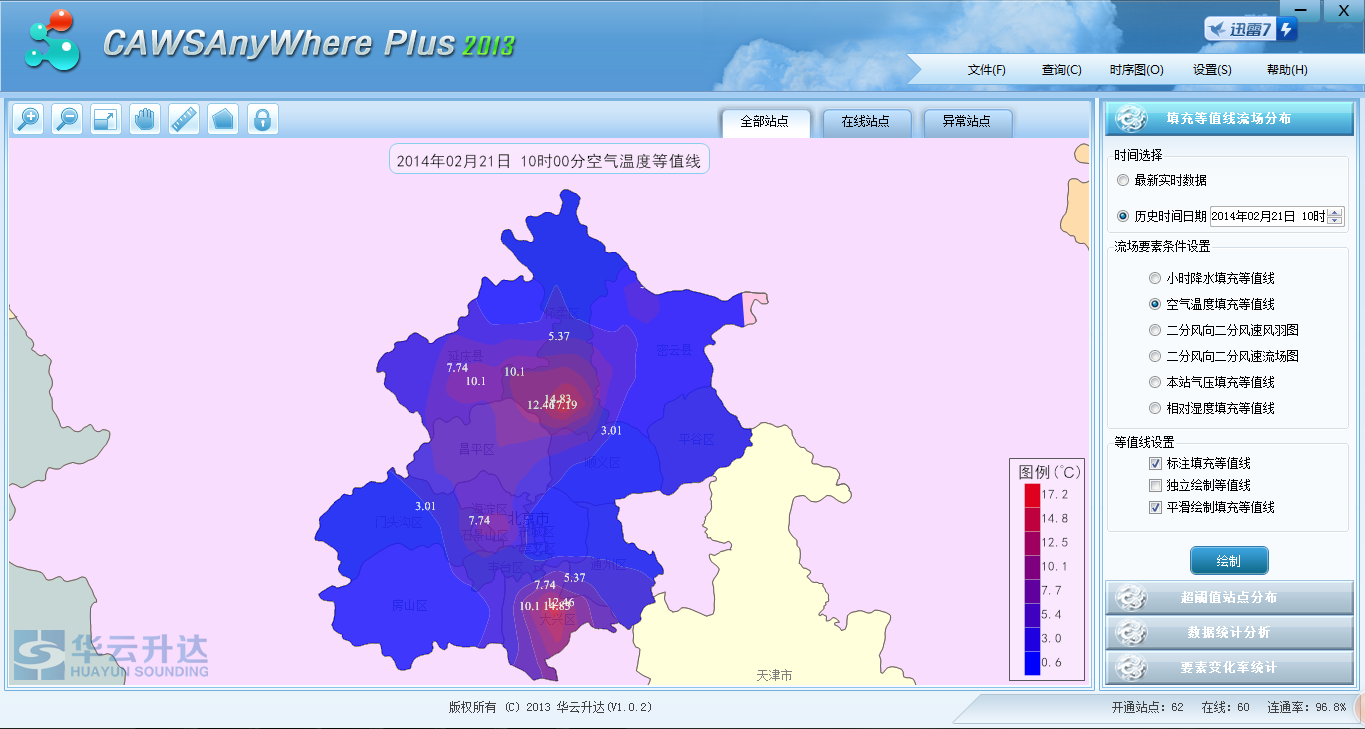Click the dragon emblem on 数据统计分析 header

coord(1131,632)
